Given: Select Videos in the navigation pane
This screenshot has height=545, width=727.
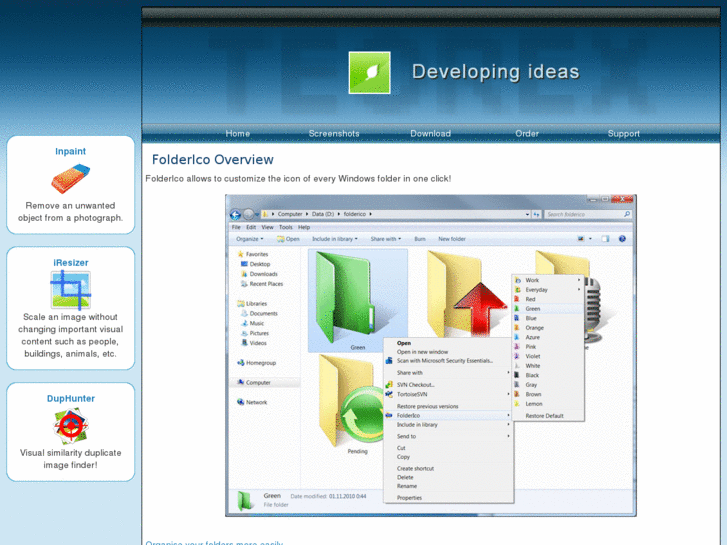Looking at the screenshot, I should tap(254, 343).
